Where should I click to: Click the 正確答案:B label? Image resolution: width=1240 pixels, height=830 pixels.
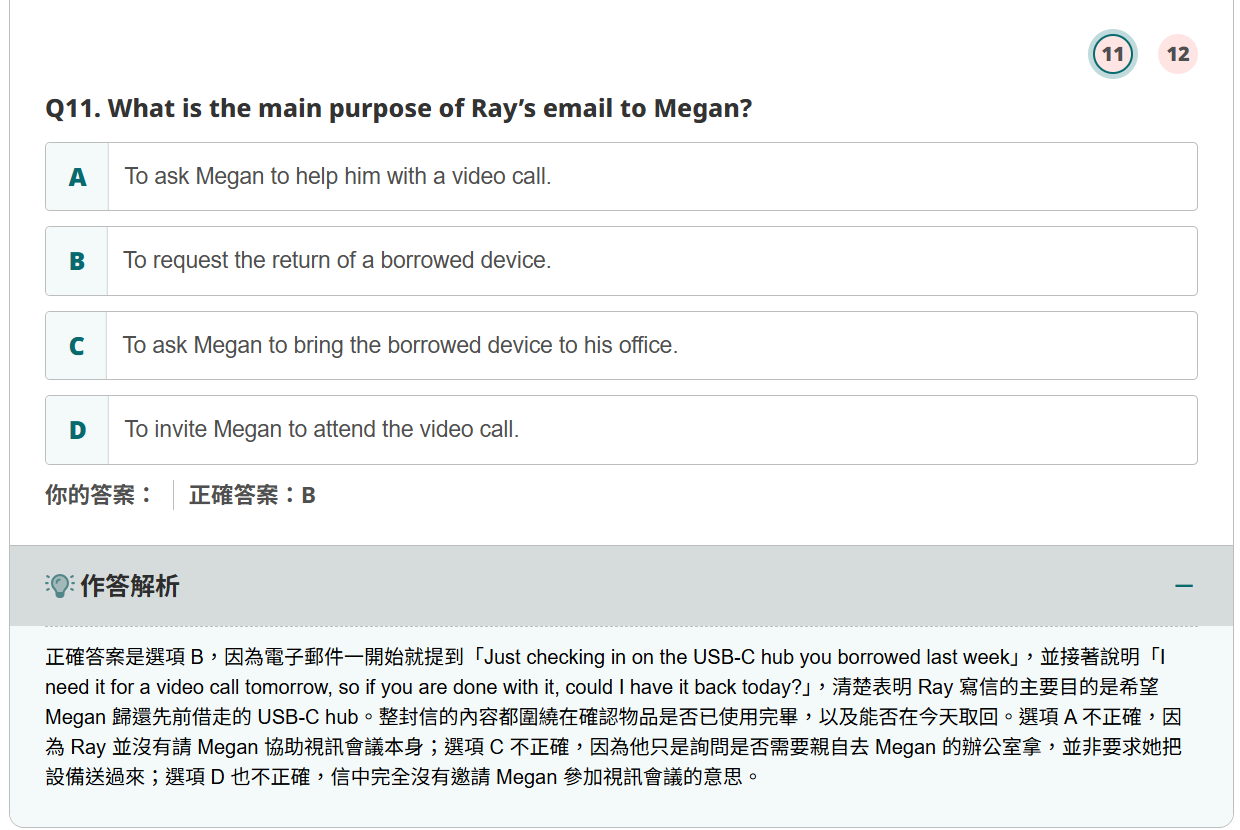pyautogui.click(x=252, y=495)
